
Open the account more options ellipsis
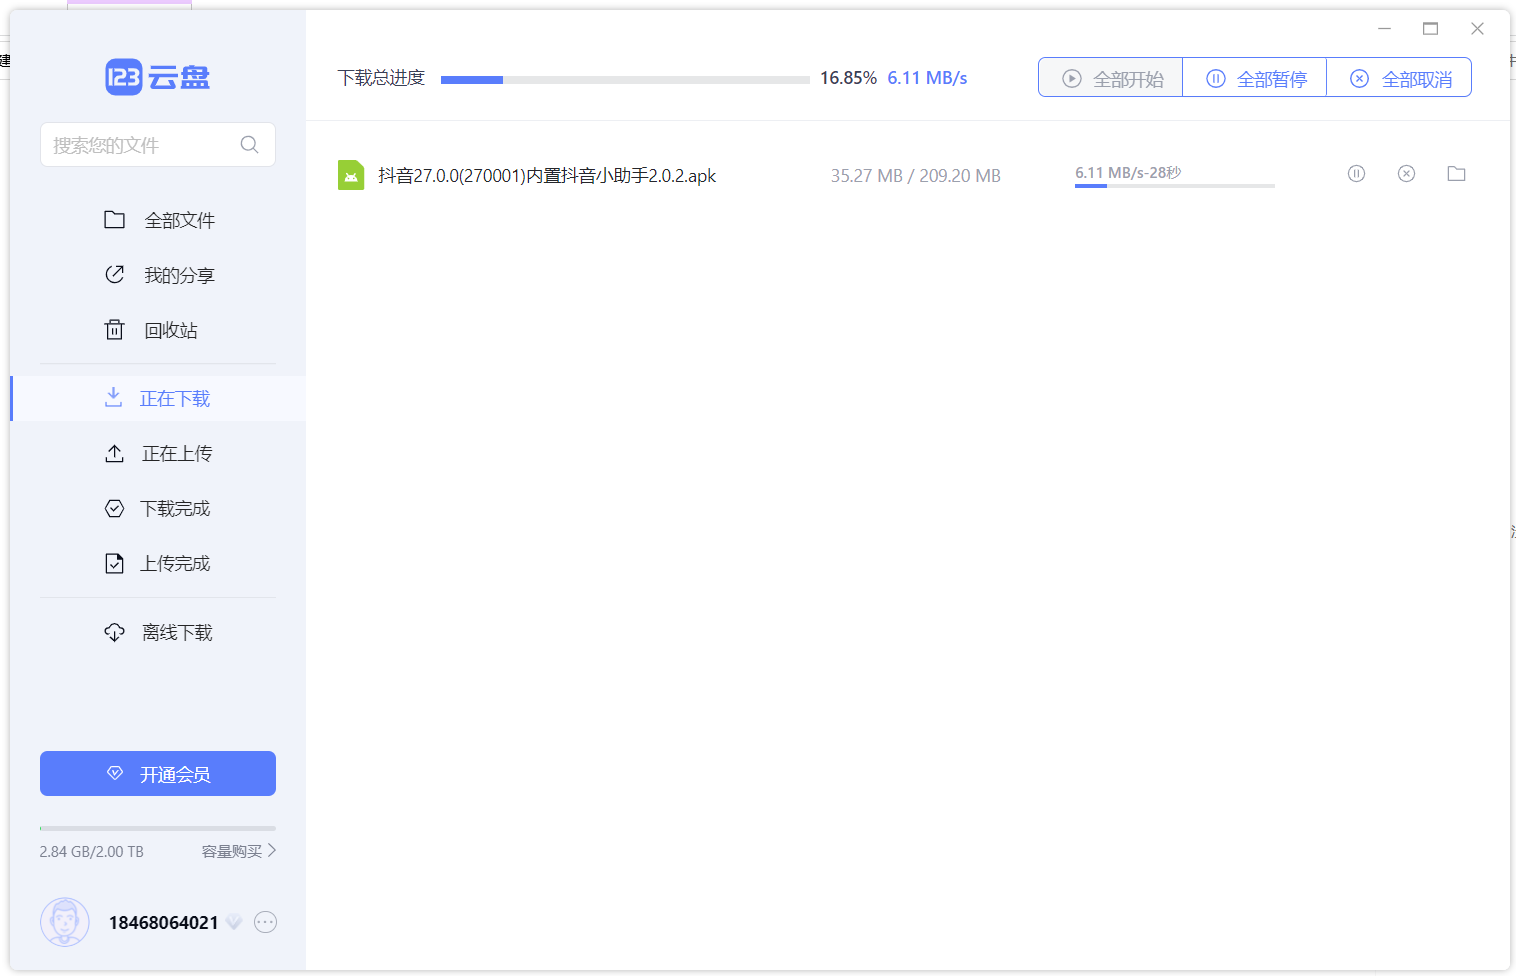pos(265,922)
